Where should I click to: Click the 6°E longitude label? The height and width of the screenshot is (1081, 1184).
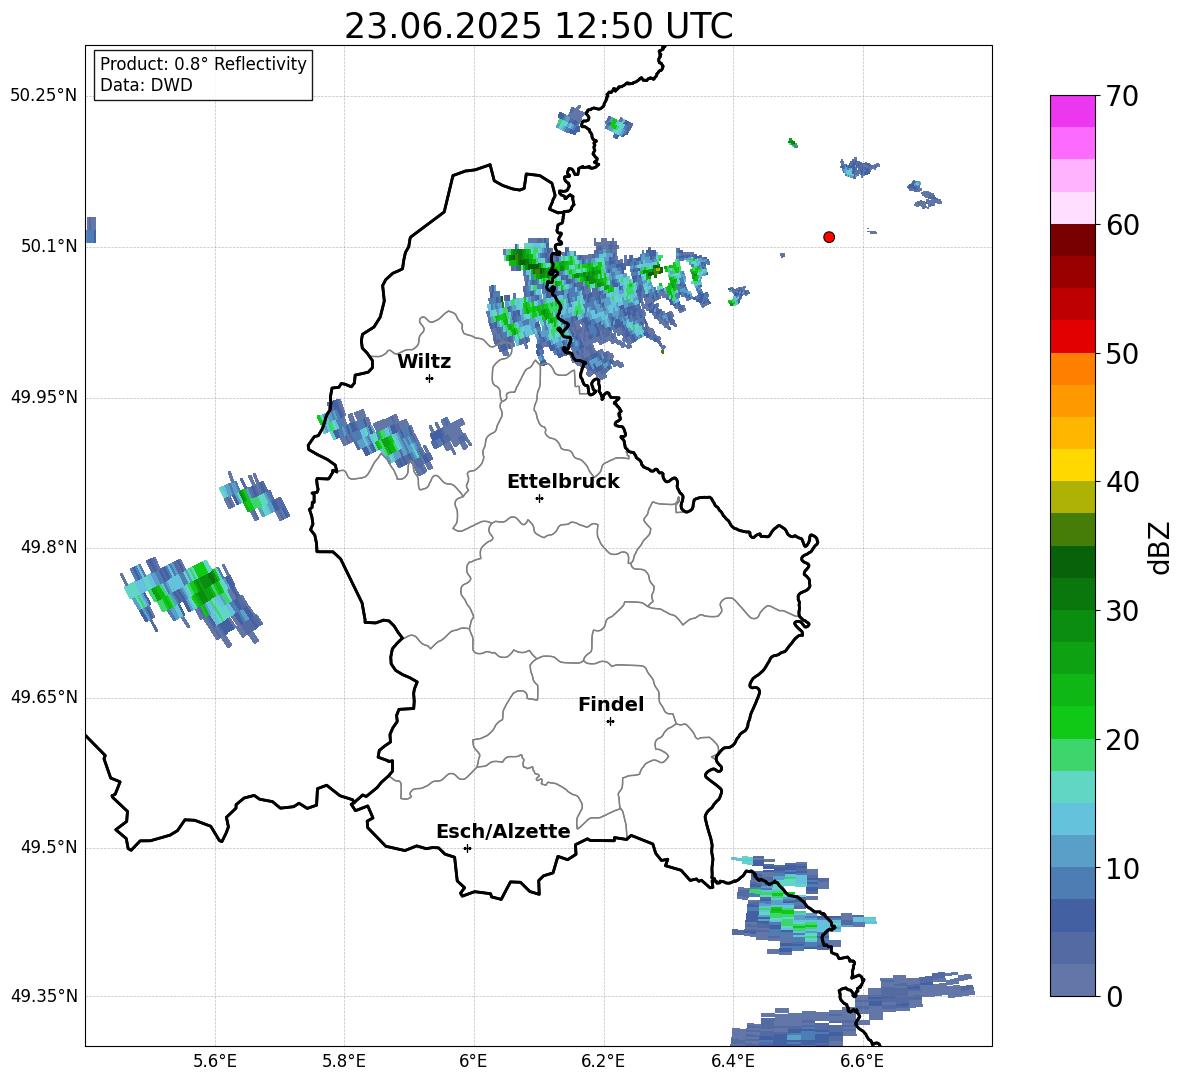473,1061
